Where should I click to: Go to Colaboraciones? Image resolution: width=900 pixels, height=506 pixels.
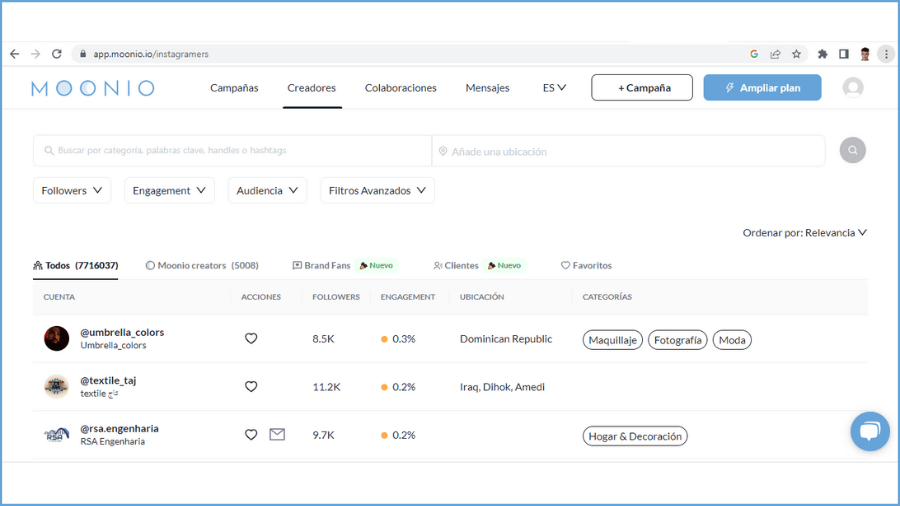(x=401, y=88)
